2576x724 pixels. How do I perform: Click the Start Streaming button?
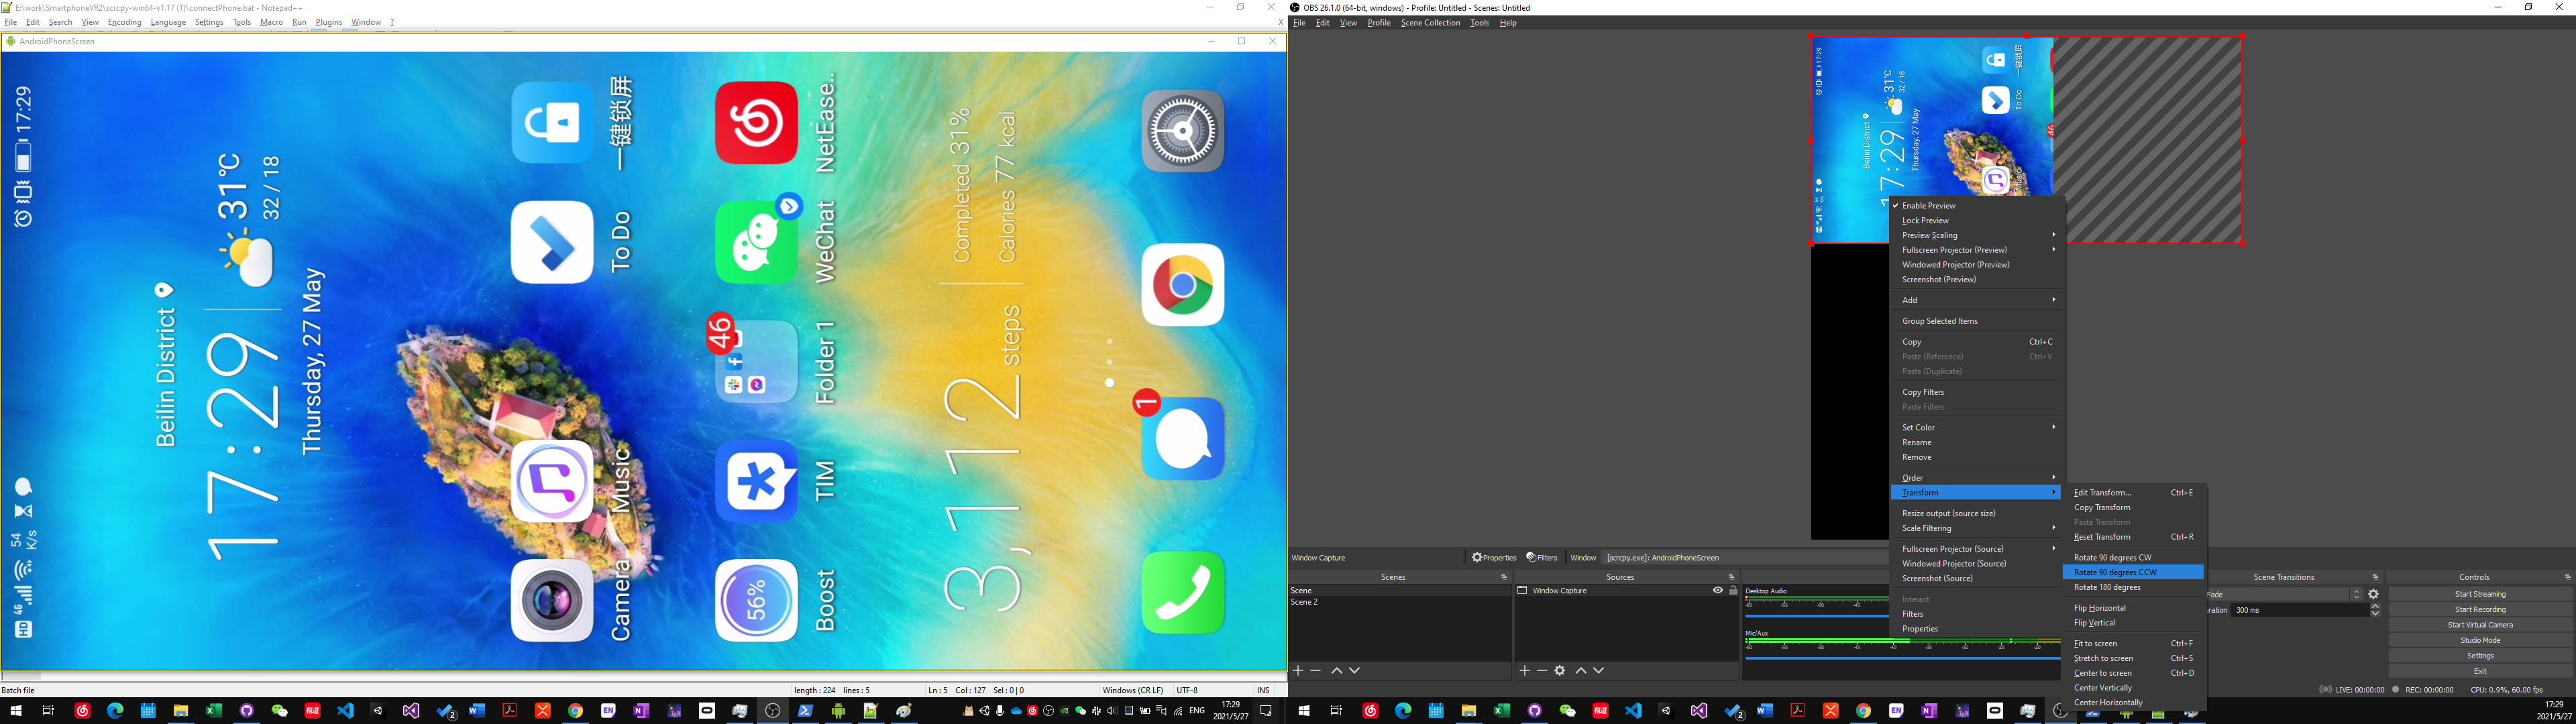(x=2480, y=594)
